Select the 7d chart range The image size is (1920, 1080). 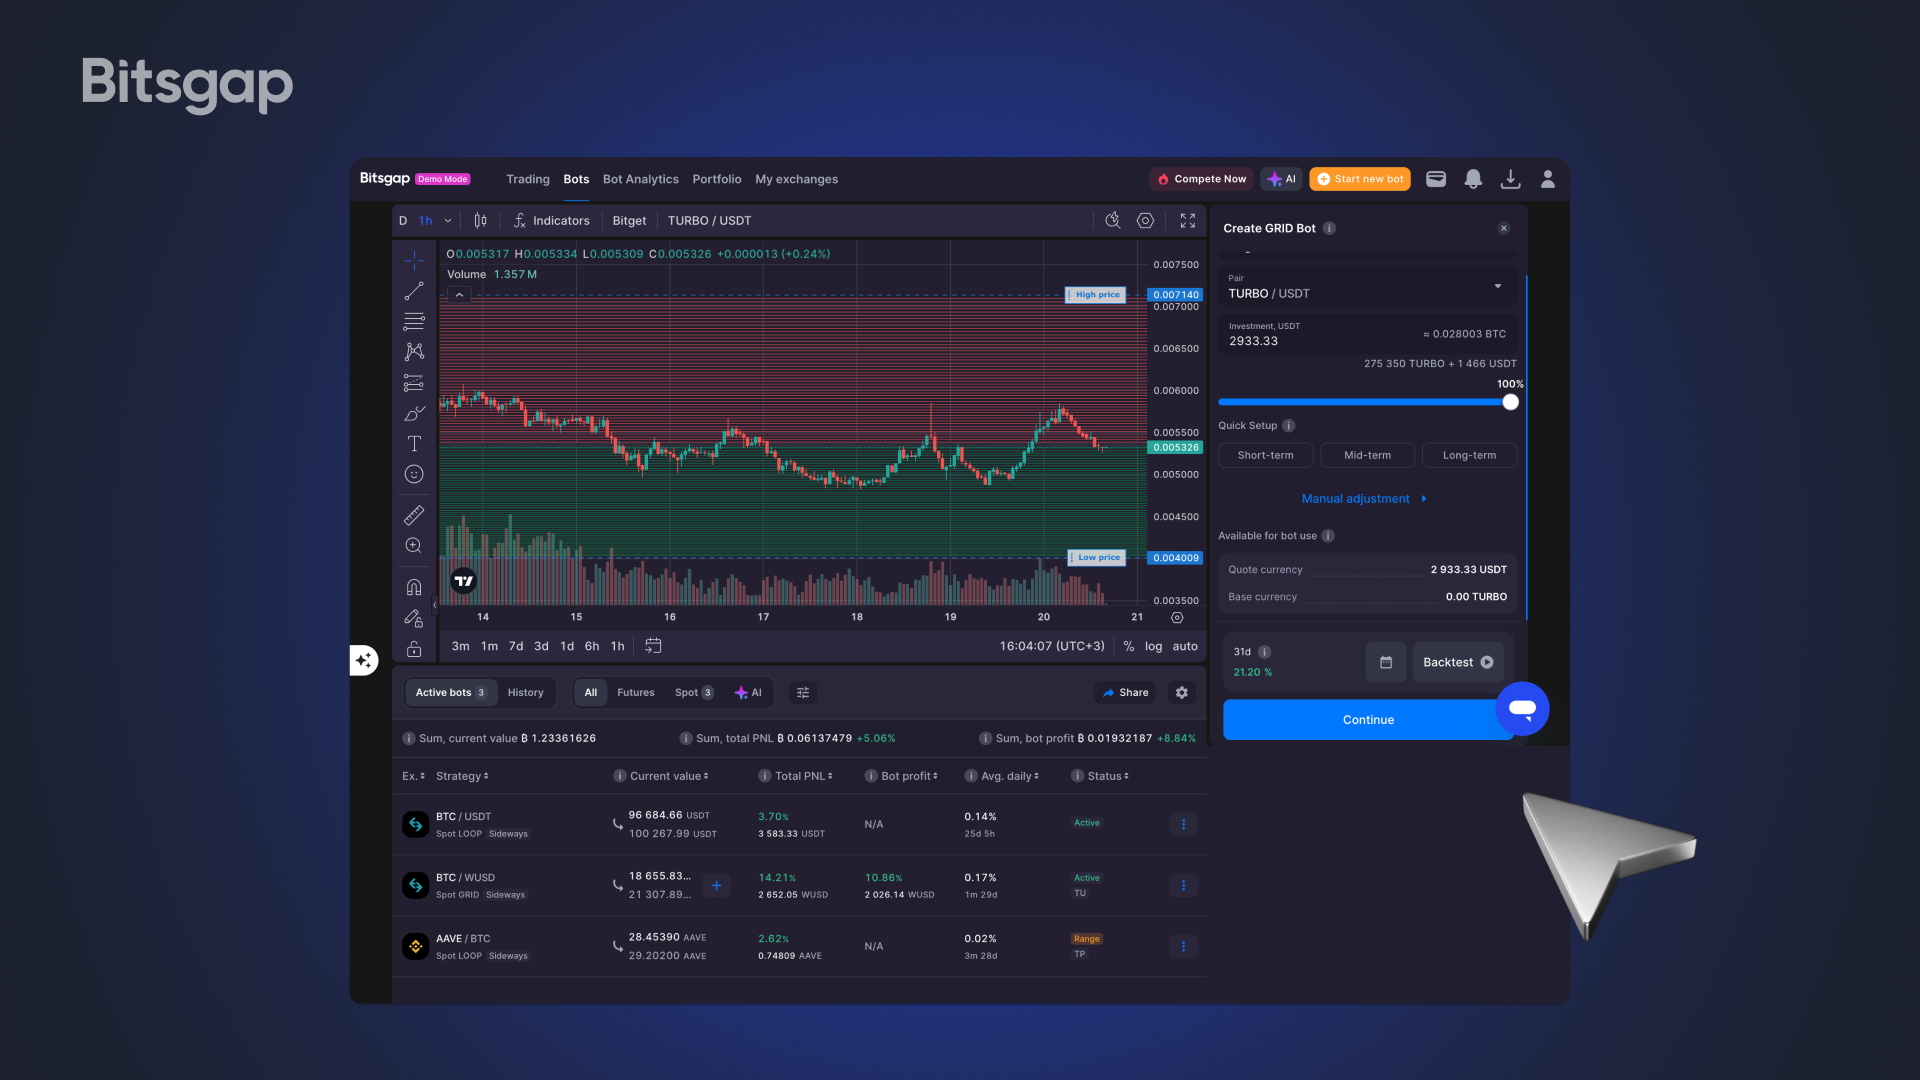pos(516,646)
